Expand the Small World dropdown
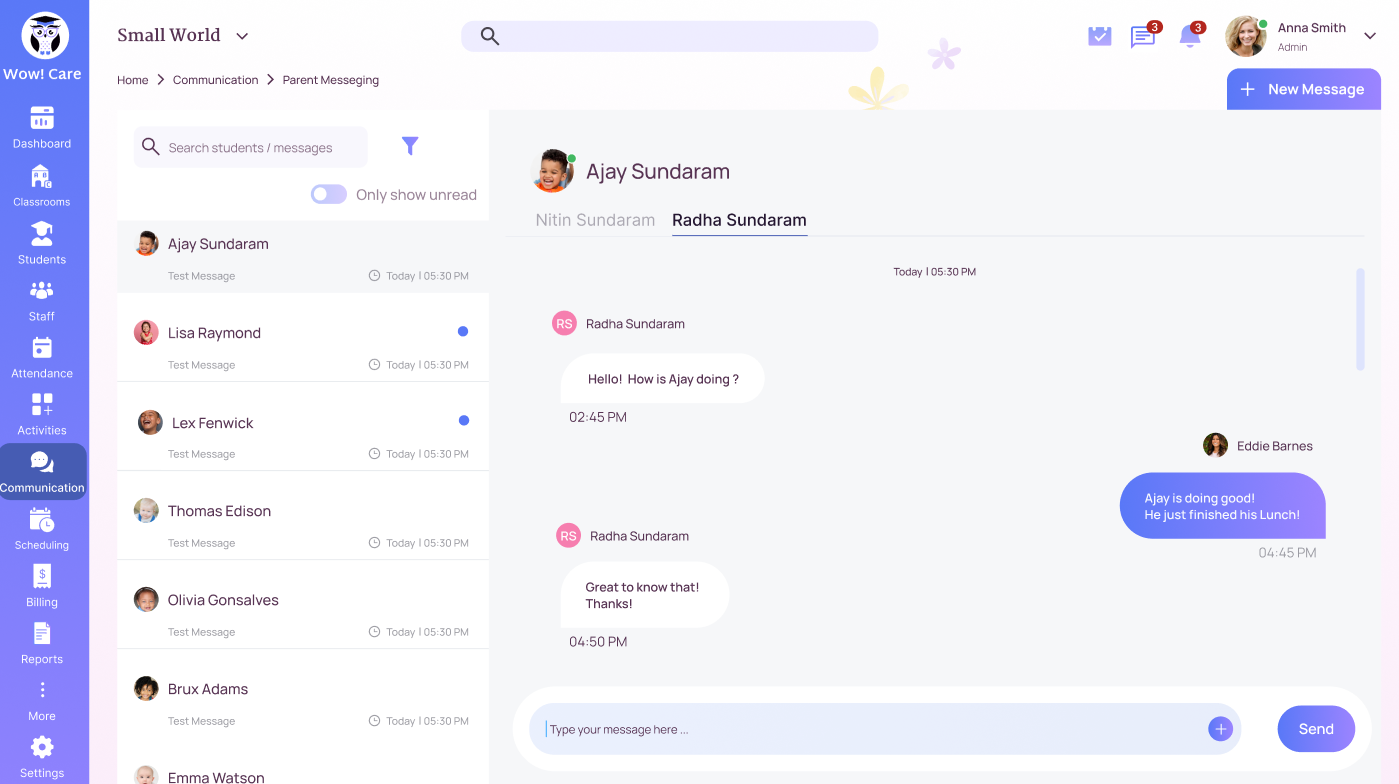The image size is (1399, 784). tap(242, 36)
